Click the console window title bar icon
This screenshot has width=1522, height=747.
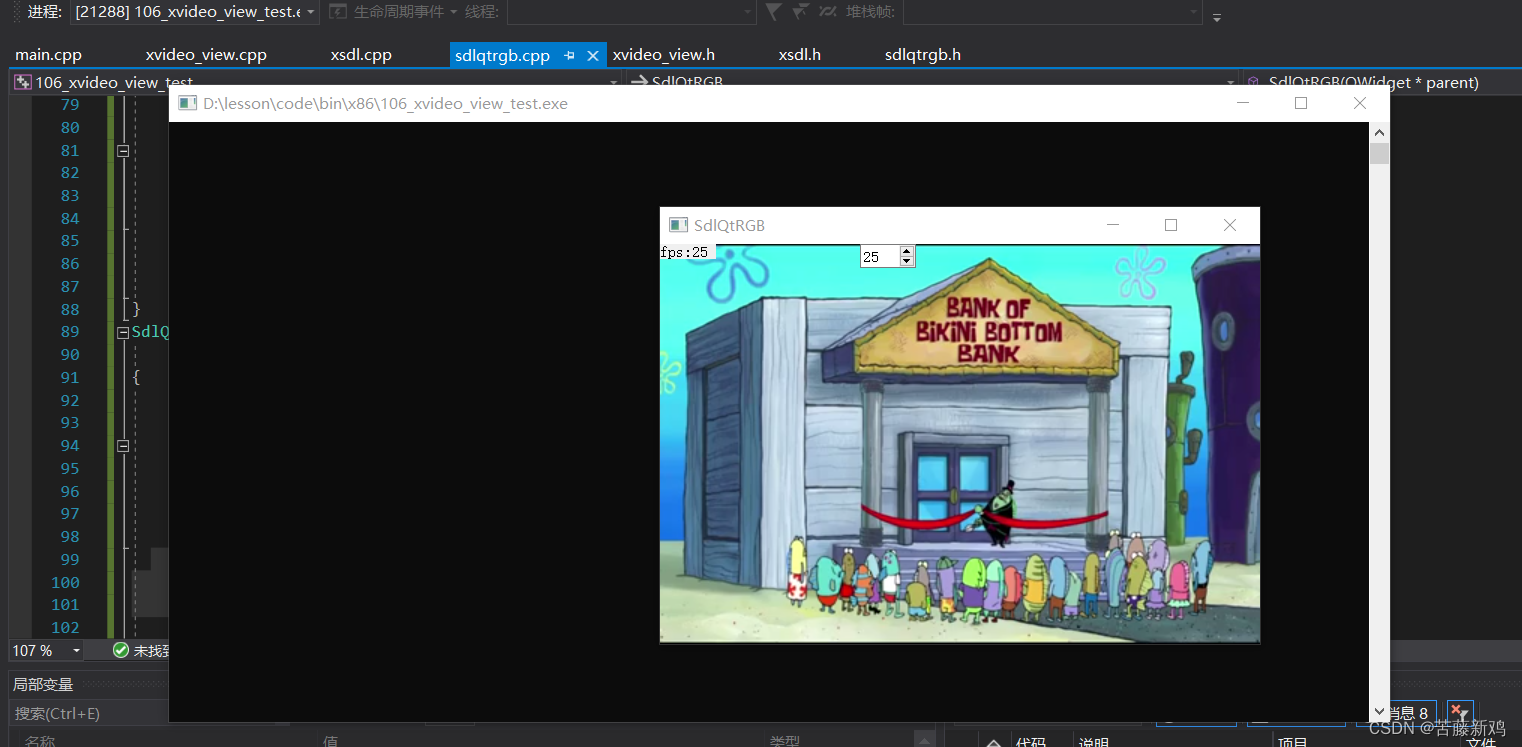[187, 103]
